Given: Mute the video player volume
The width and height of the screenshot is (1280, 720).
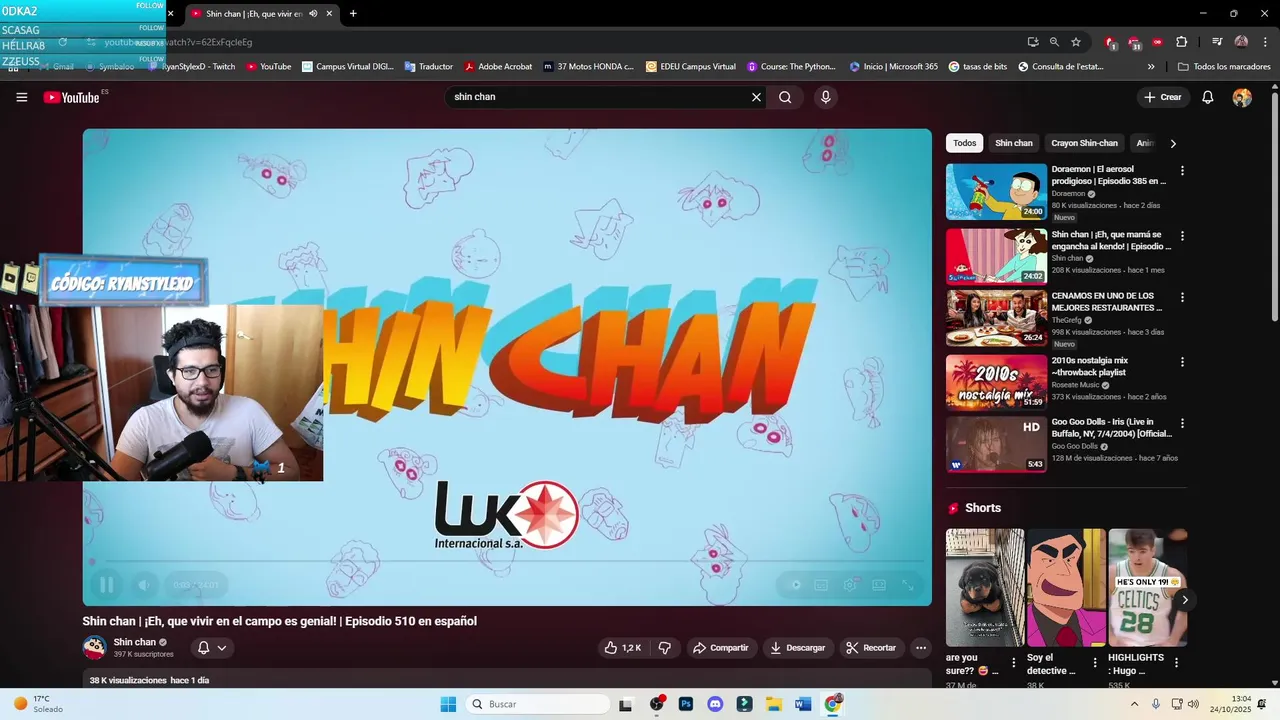Looking at the screenshot, I should (x=144, y=585).
